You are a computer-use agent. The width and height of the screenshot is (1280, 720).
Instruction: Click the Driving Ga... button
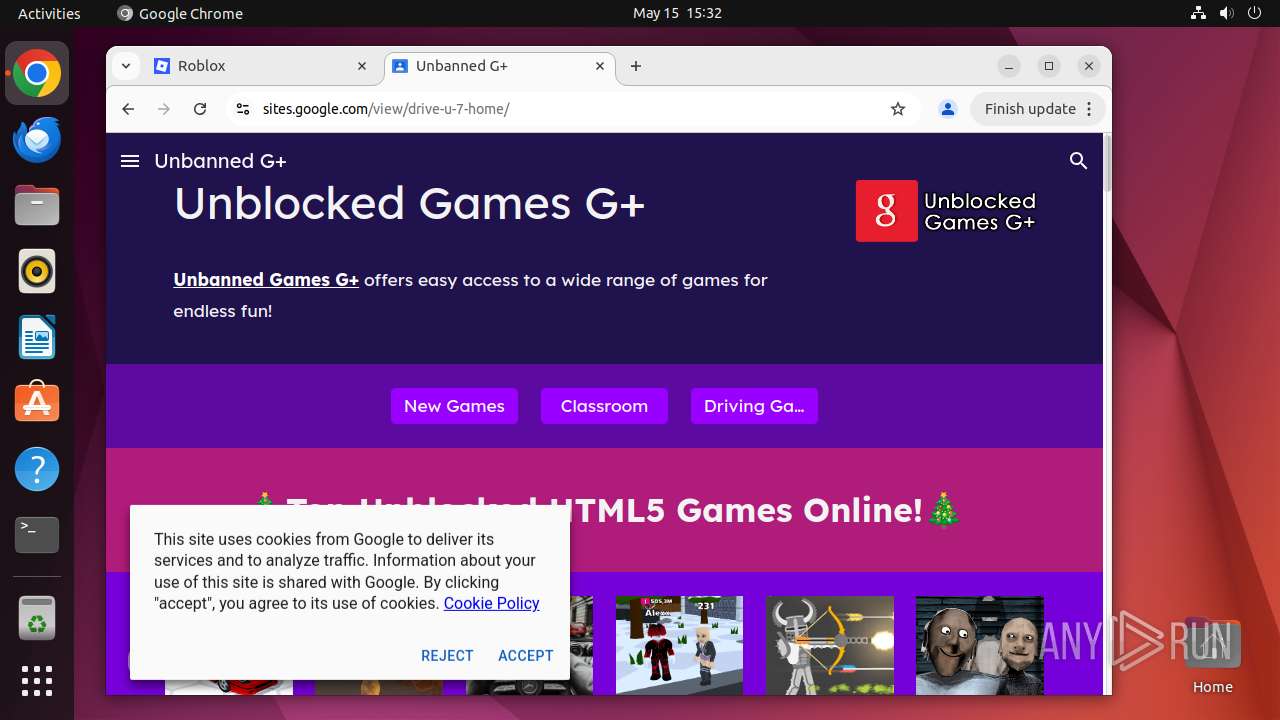coord(754,406)
